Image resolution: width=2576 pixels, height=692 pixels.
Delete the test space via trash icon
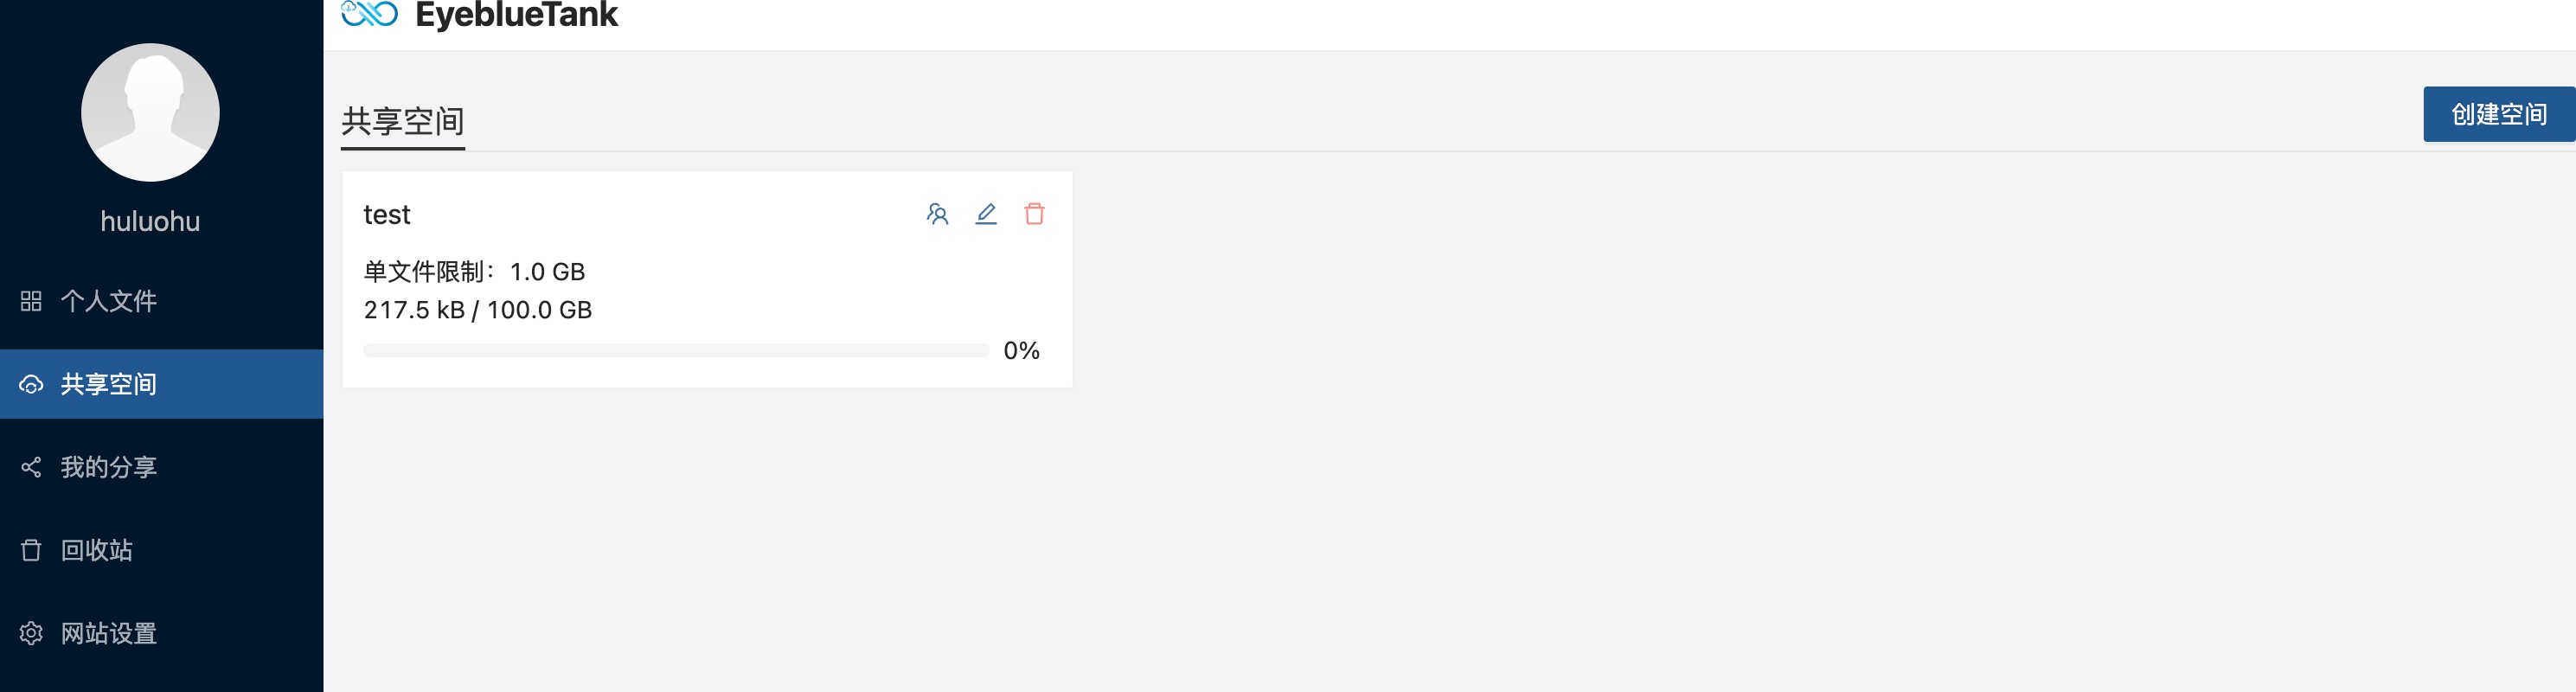click(1035, 214)
